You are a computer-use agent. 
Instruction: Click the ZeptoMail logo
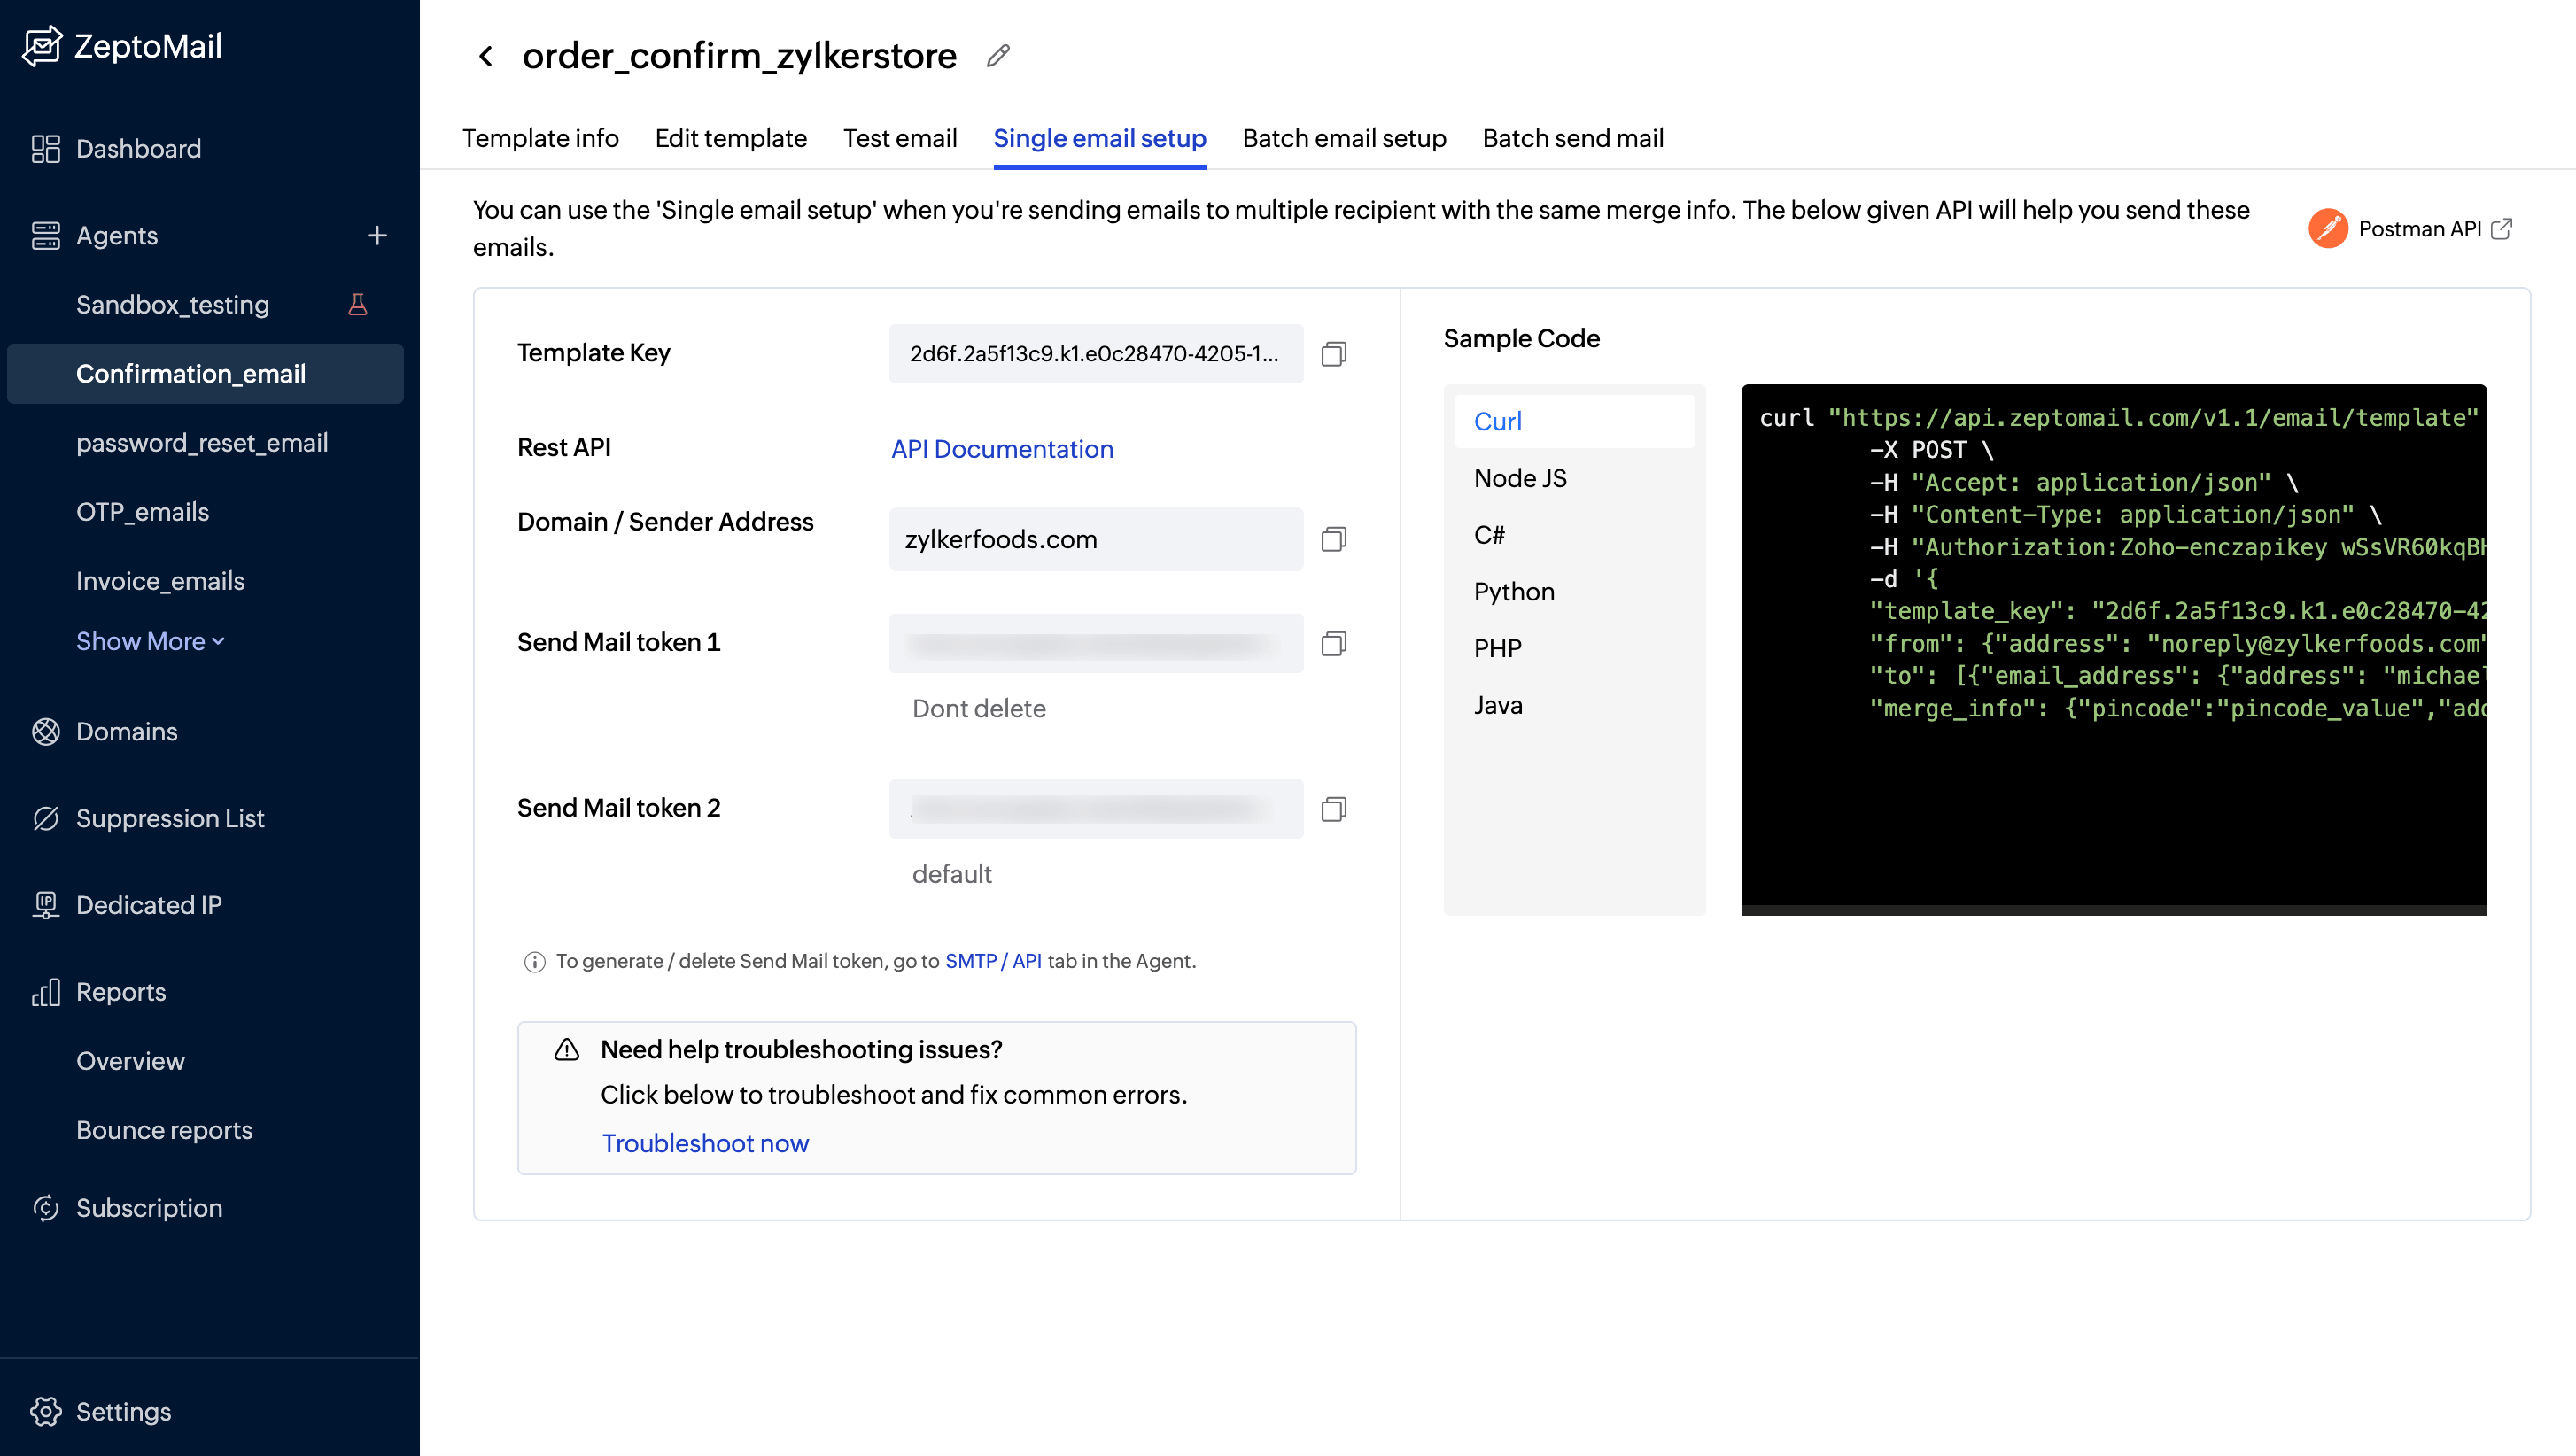point(123,46)
